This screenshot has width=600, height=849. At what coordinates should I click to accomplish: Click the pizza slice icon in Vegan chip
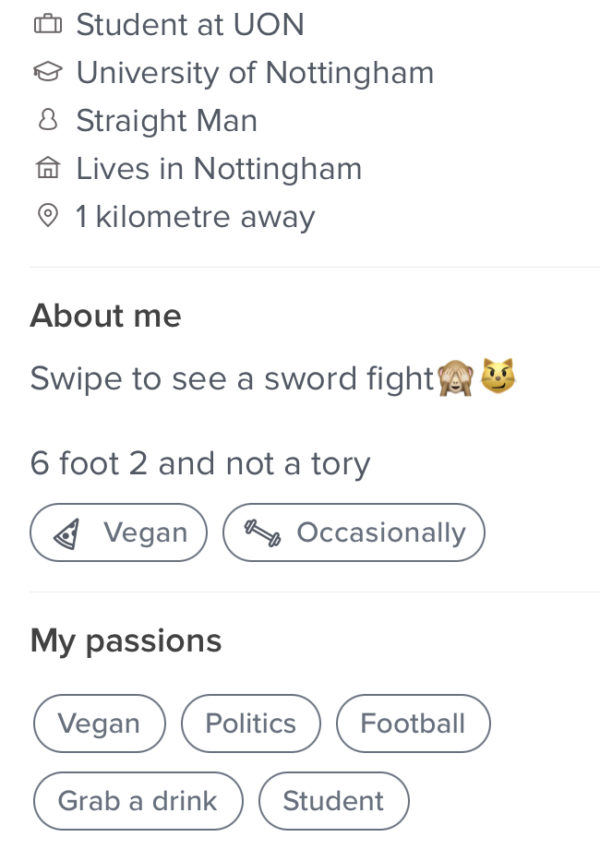point(67,534)
